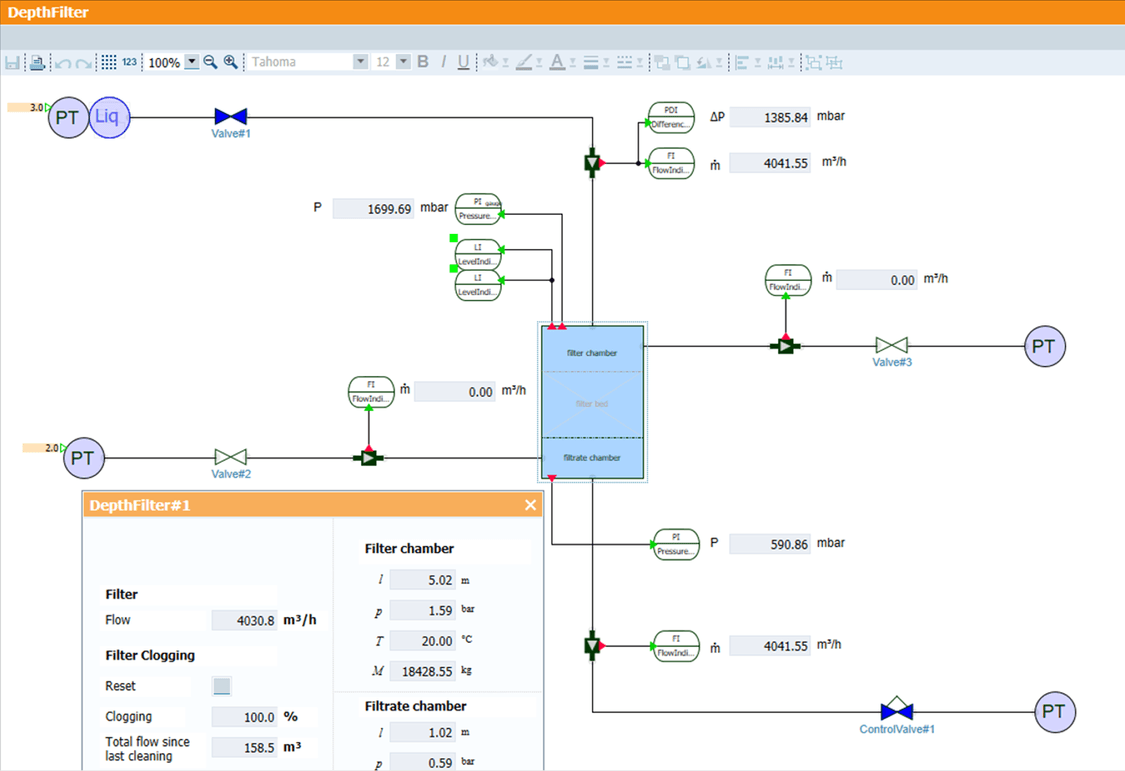This screenshot has width=1125, height=771.
Task: Select the Valve#3 symbol
Action: (891, 346)
